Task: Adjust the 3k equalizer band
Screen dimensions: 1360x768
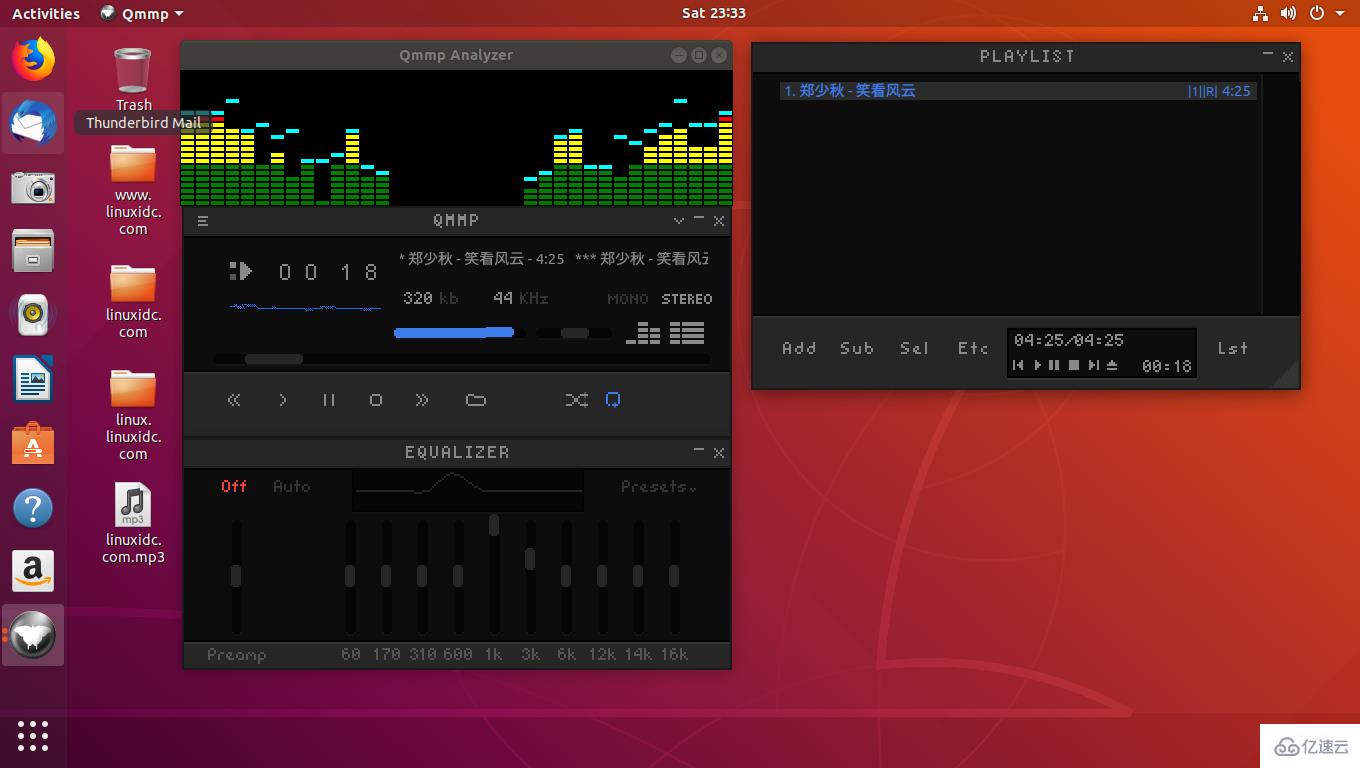Action: pos(530,577)
